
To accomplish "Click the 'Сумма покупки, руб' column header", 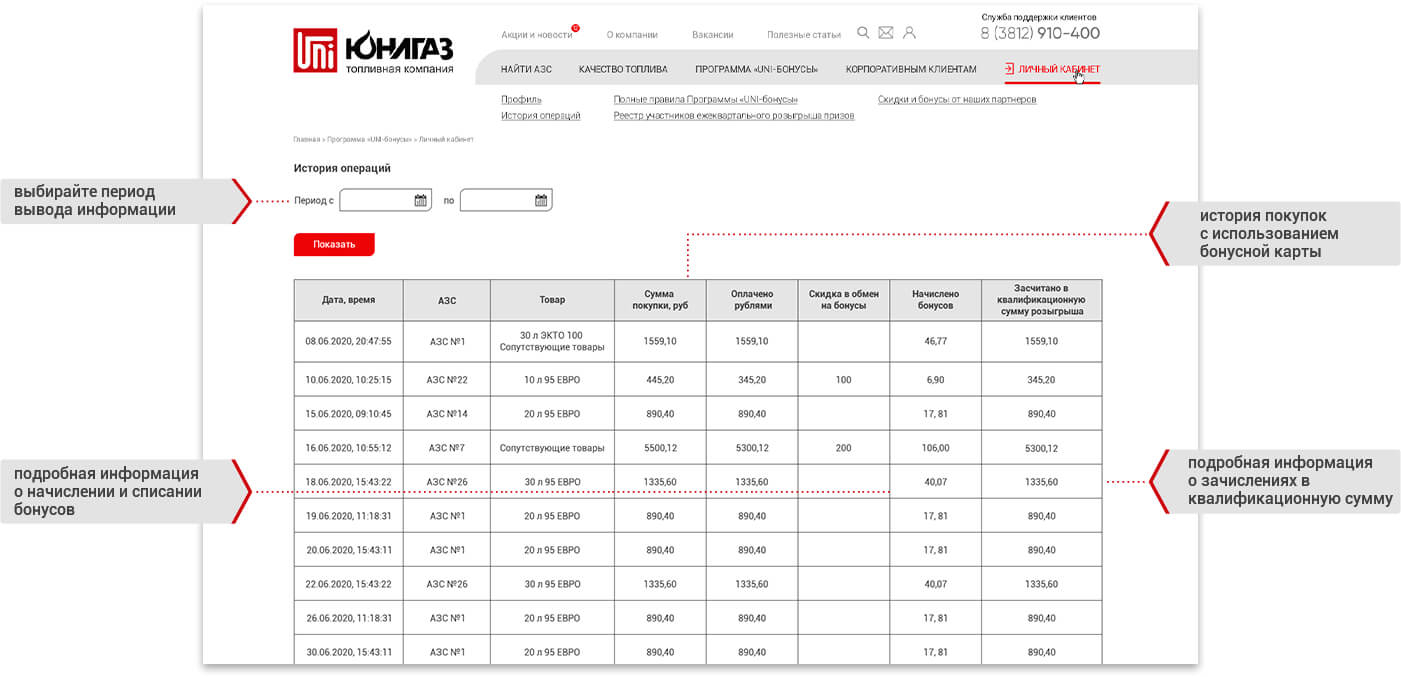I will (660, 300).
